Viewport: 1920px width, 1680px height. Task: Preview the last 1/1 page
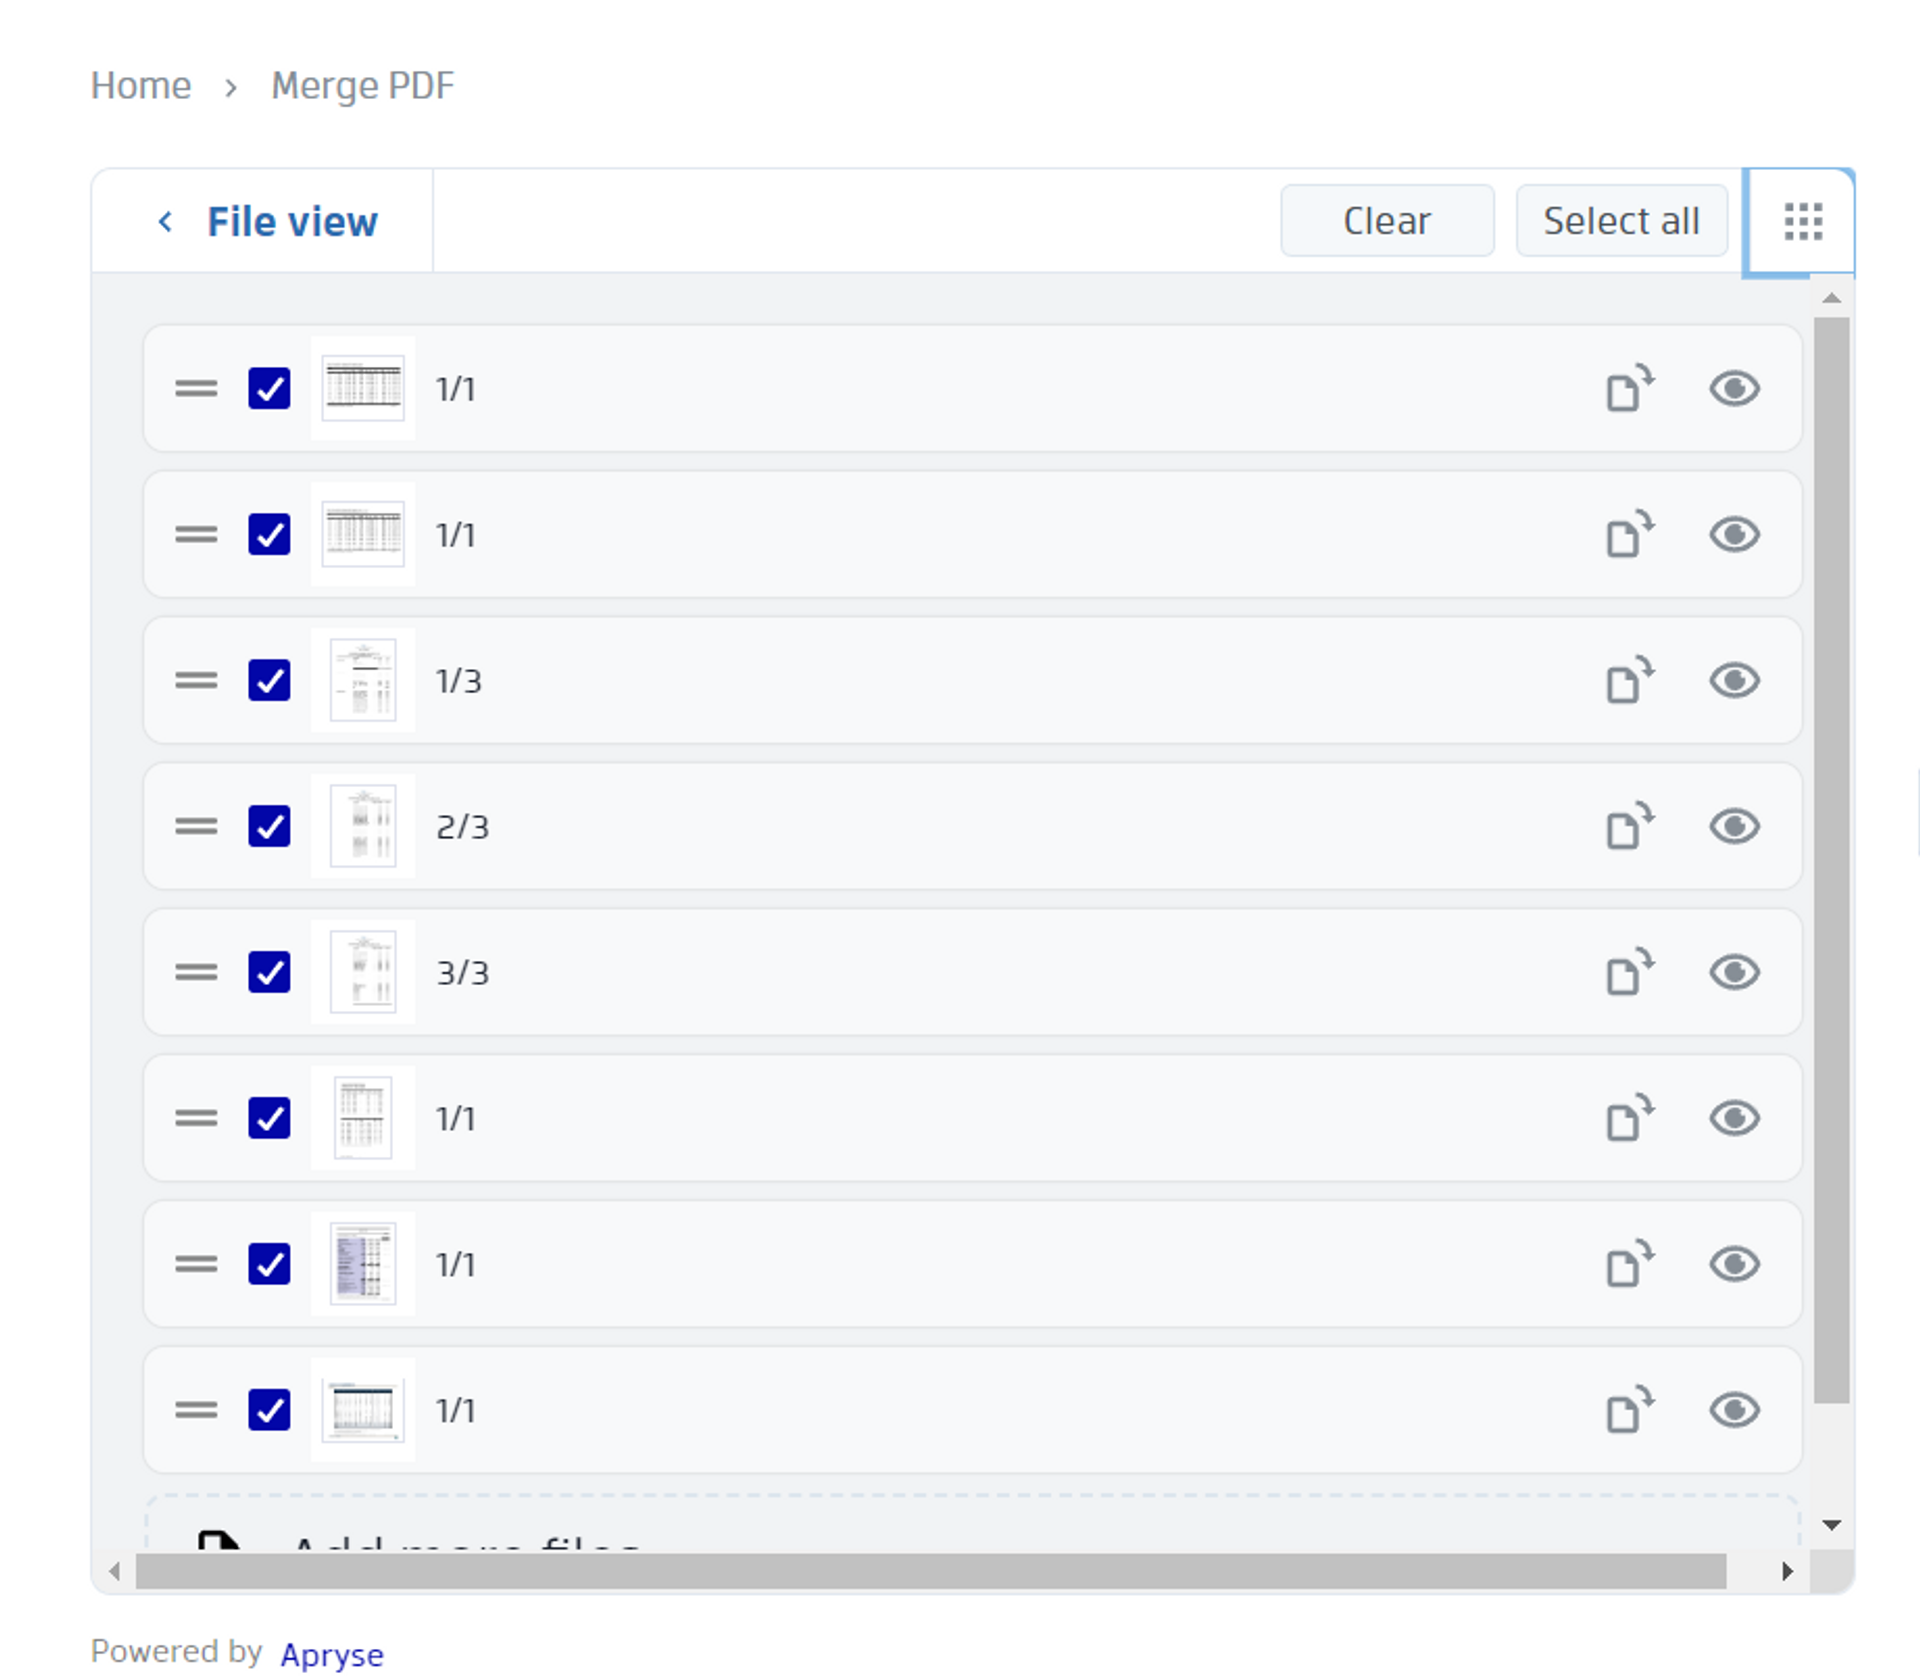pyautogui.click(x=1734, y=1410)
